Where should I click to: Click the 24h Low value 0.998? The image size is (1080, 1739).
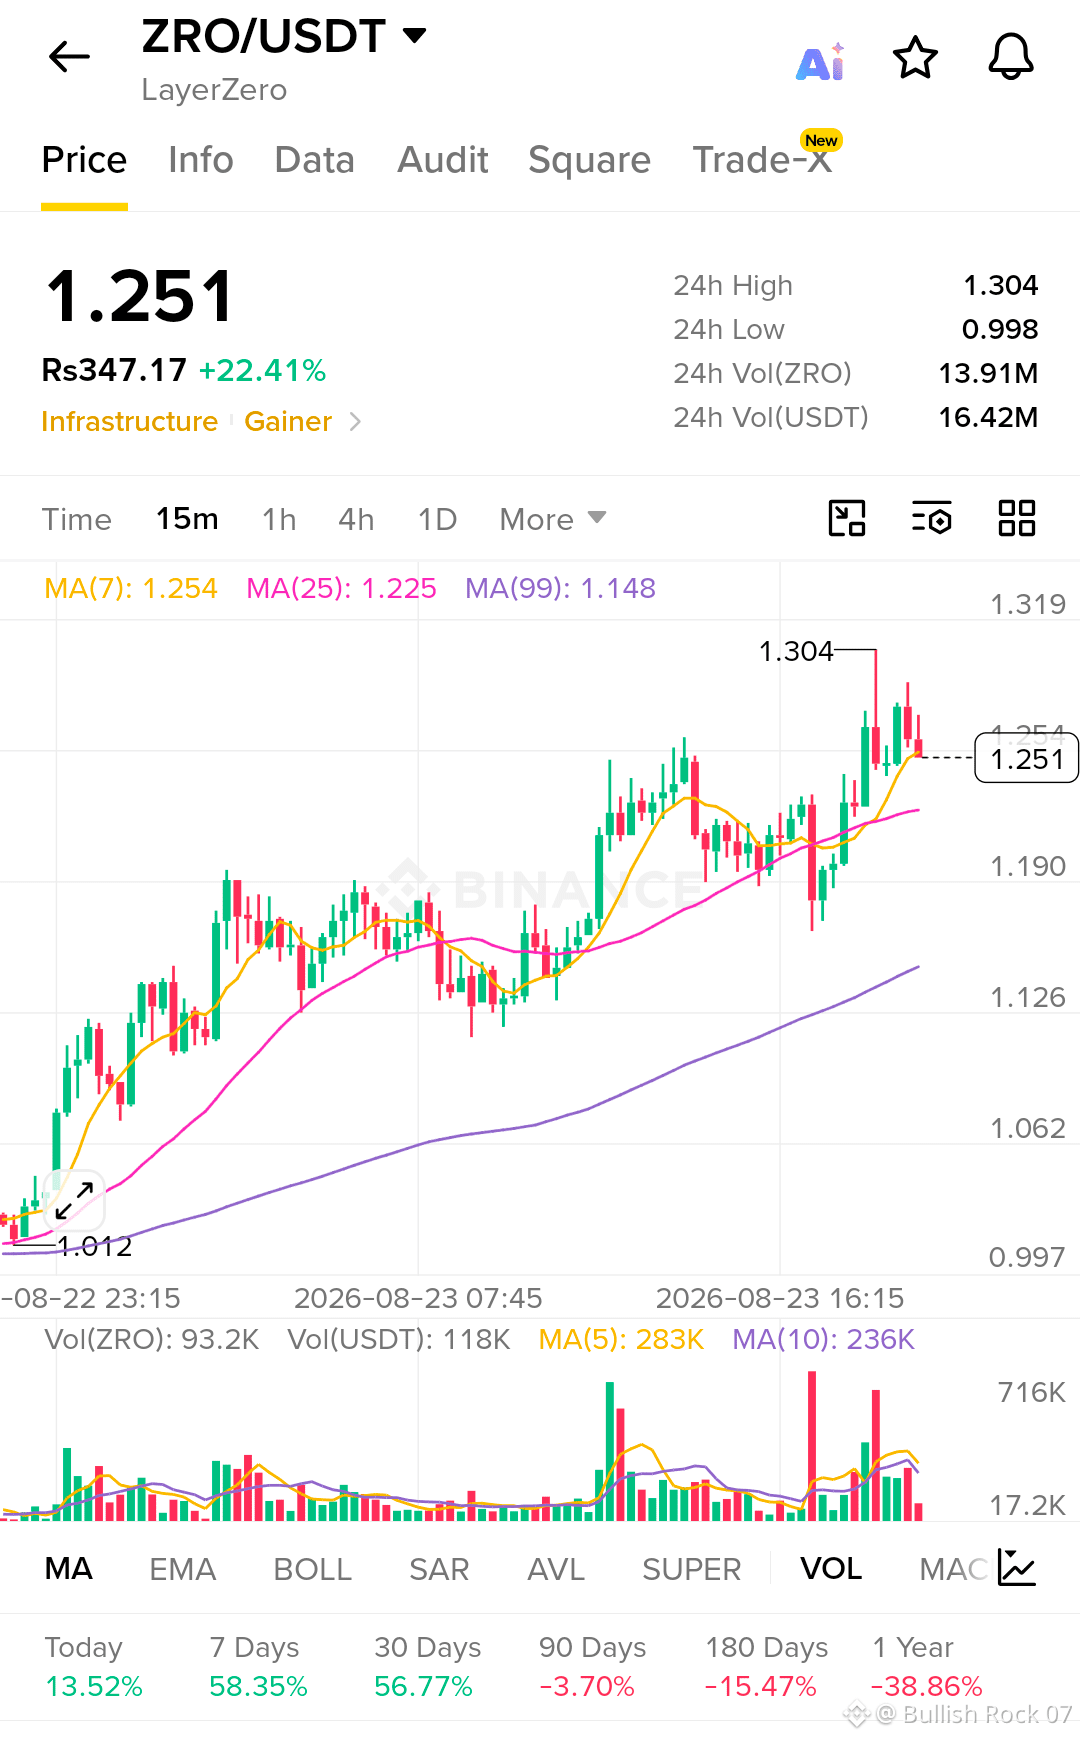pyautogui.click(x=1000, y=330)
